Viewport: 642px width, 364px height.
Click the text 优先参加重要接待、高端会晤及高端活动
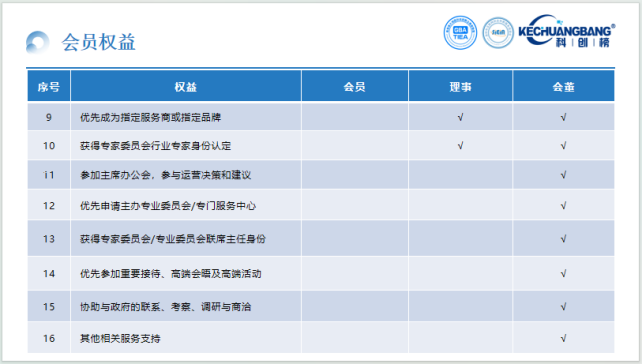pyautogui.click(x=171, y=274)
